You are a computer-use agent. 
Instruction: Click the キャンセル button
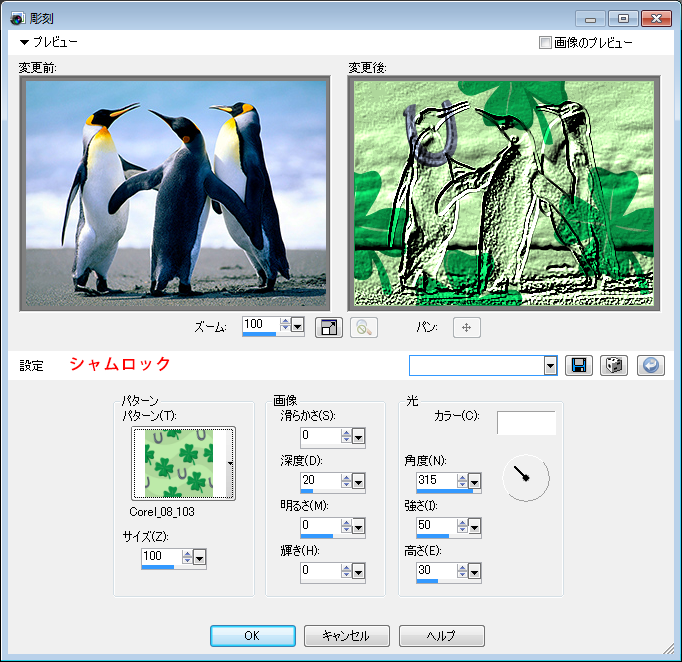346,636
